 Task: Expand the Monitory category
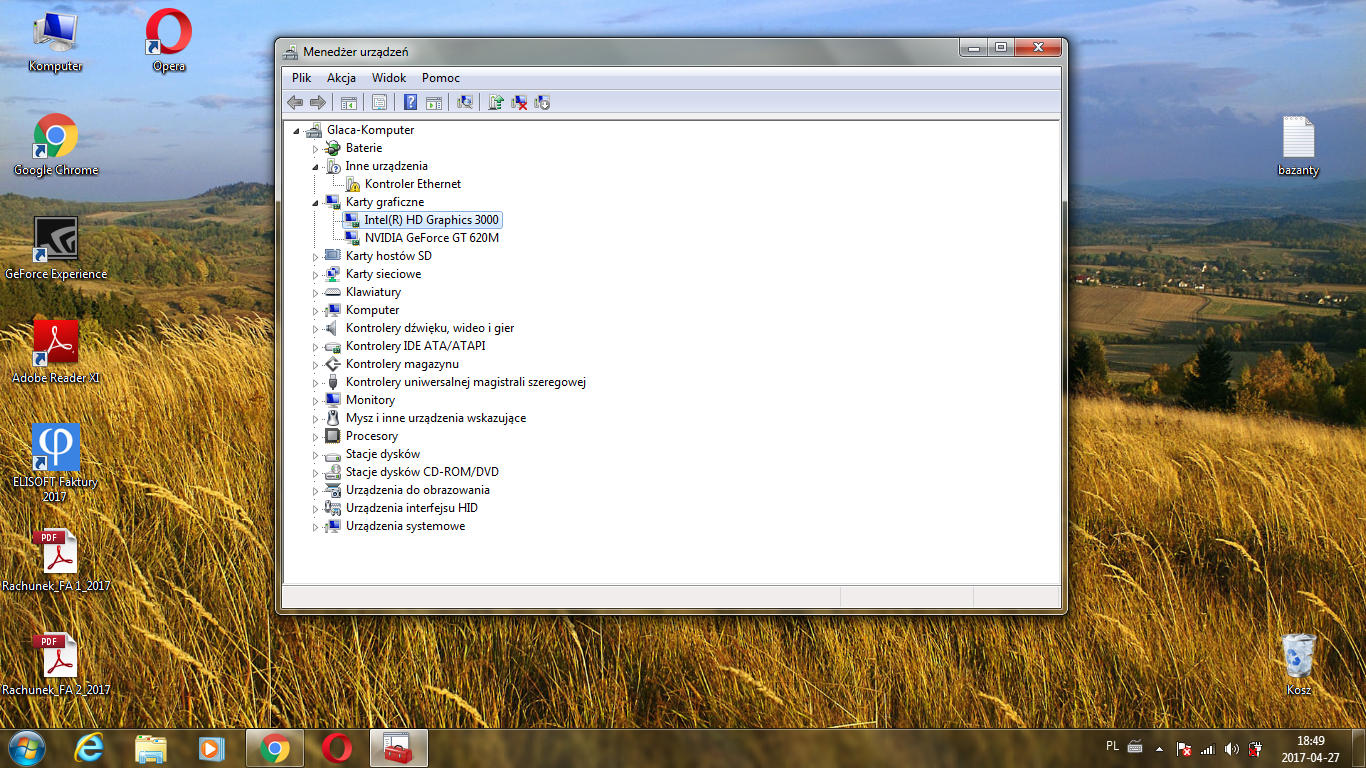(x=315, y=400)
